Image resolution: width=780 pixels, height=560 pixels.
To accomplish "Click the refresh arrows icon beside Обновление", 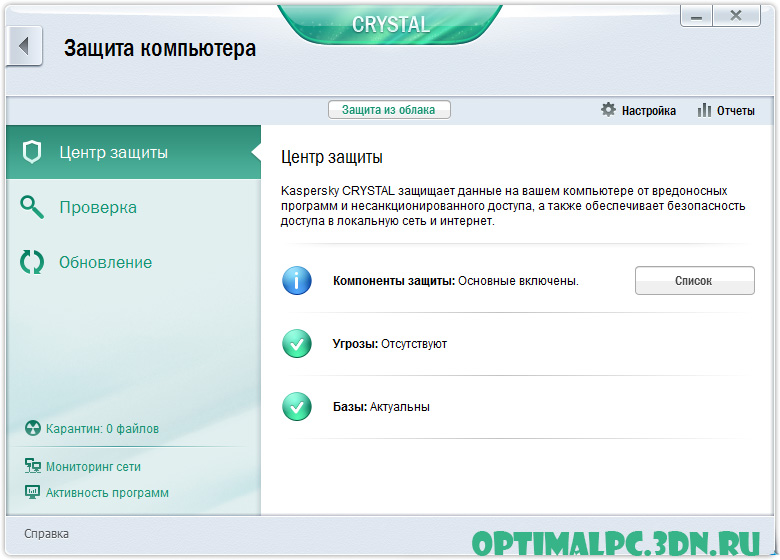I will (32, 262).
